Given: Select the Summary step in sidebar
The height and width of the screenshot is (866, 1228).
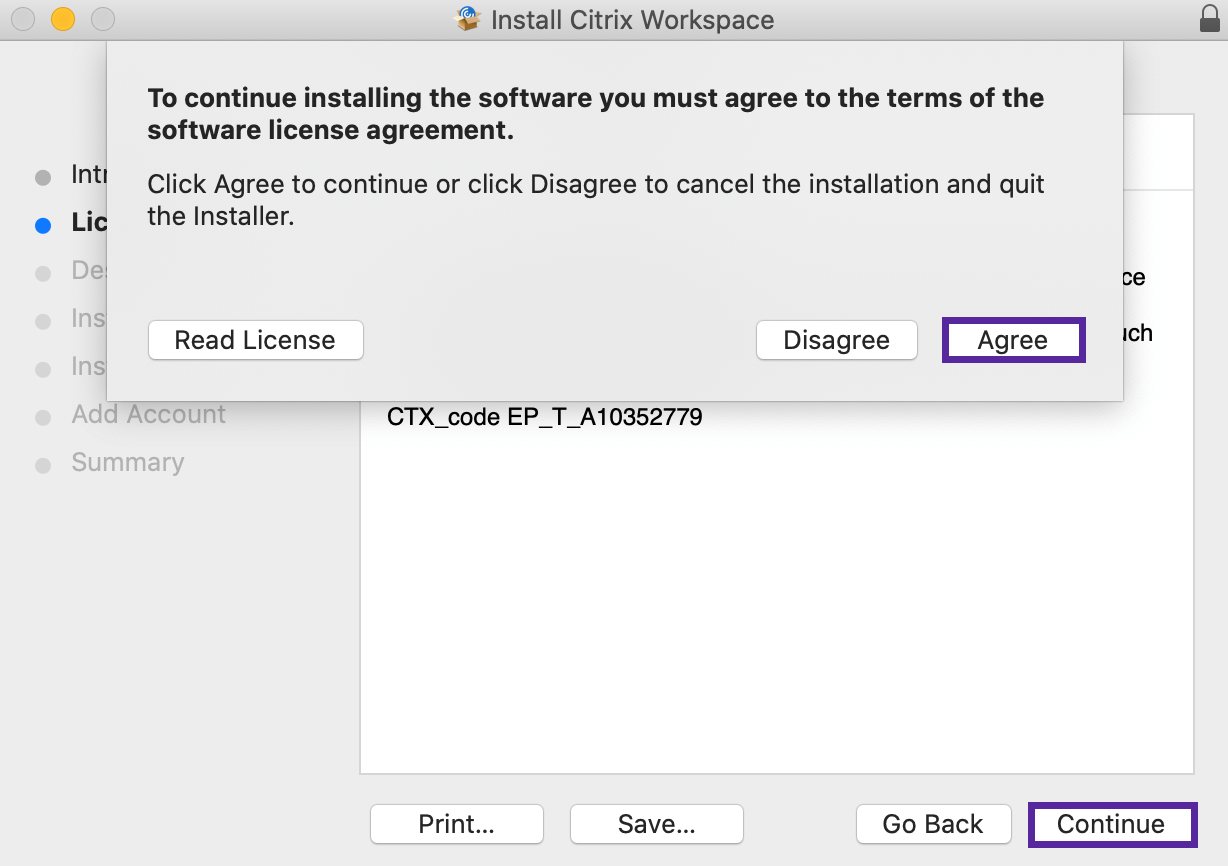Looking at the screenshot, I should [127, 462].
